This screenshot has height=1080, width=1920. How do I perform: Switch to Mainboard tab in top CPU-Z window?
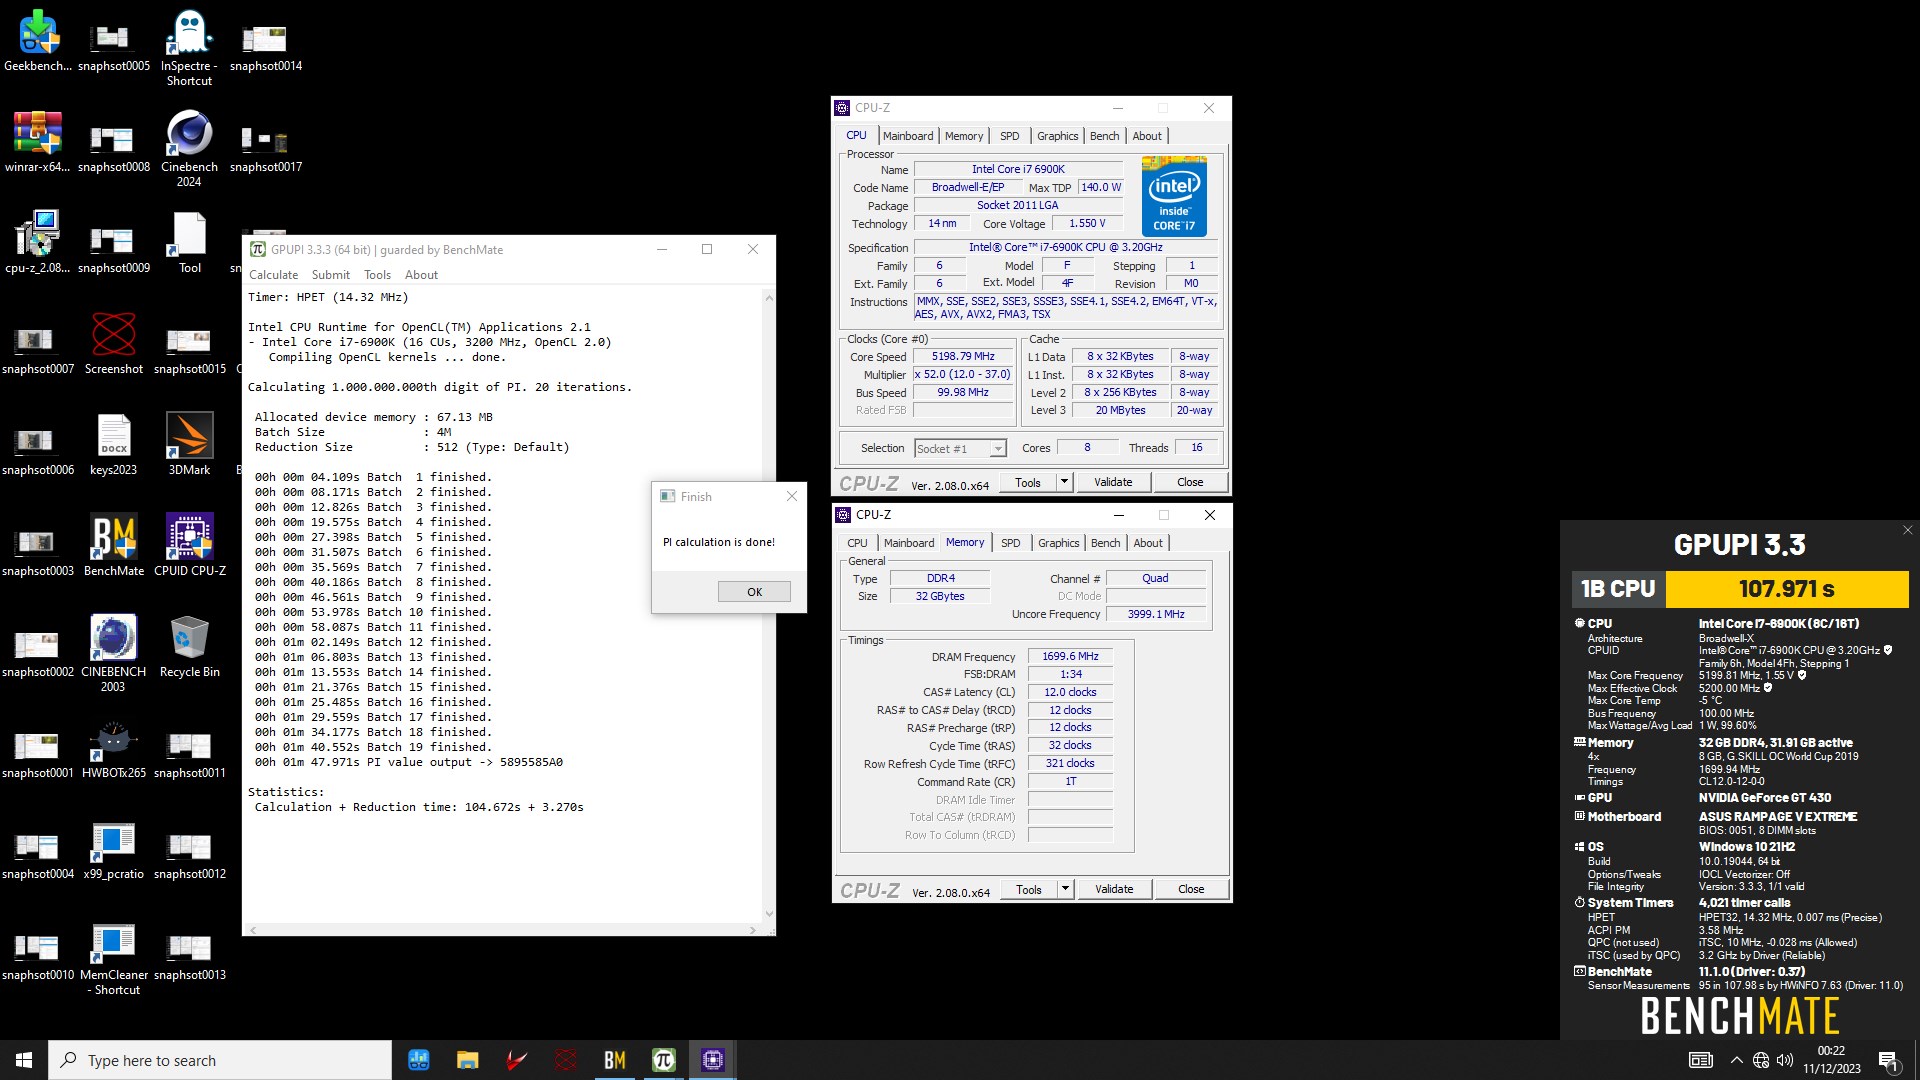click(x=908, y=136)
